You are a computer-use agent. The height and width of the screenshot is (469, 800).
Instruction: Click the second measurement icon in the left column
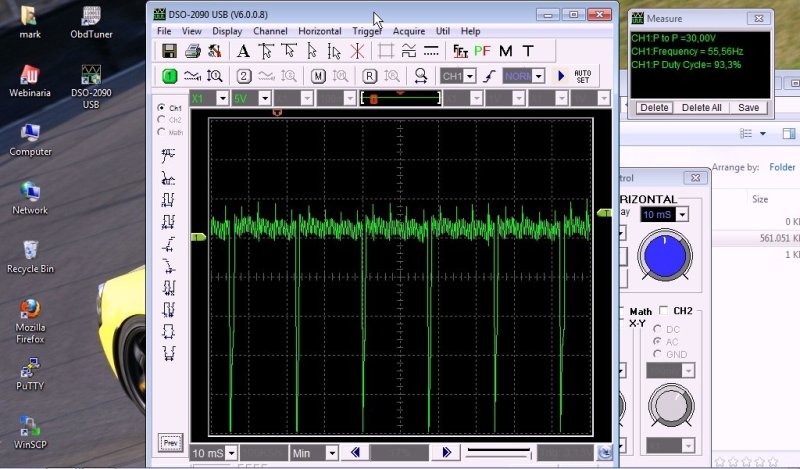click(168, 178)
